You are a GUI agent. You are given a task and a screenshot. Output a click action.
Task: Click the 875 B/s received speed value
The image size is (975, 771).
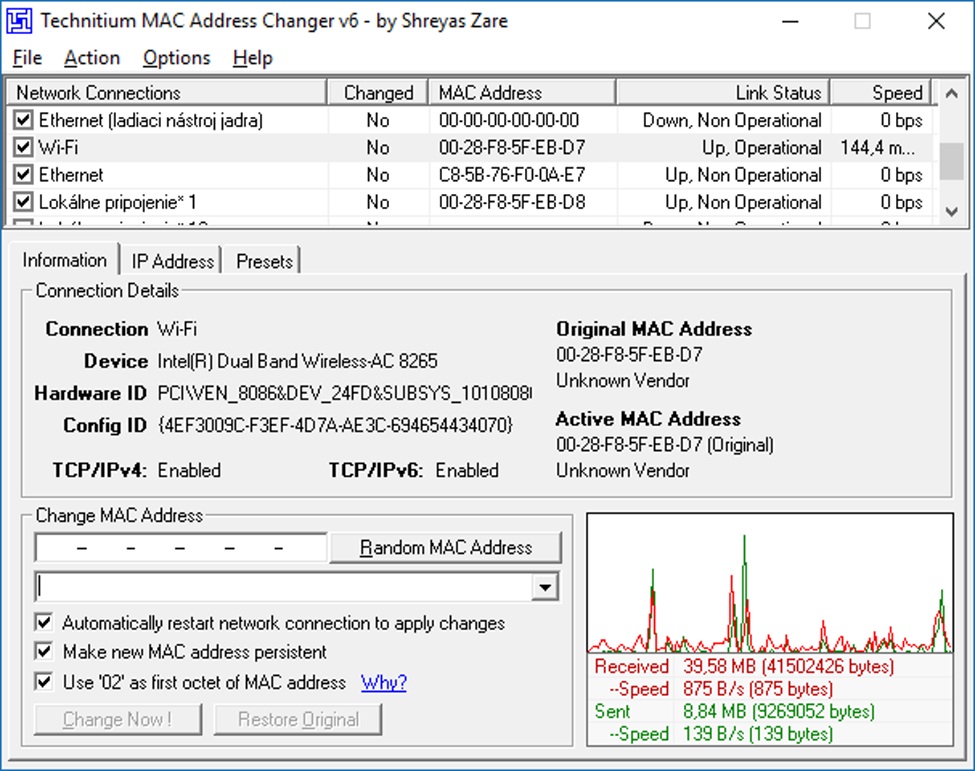757,689
